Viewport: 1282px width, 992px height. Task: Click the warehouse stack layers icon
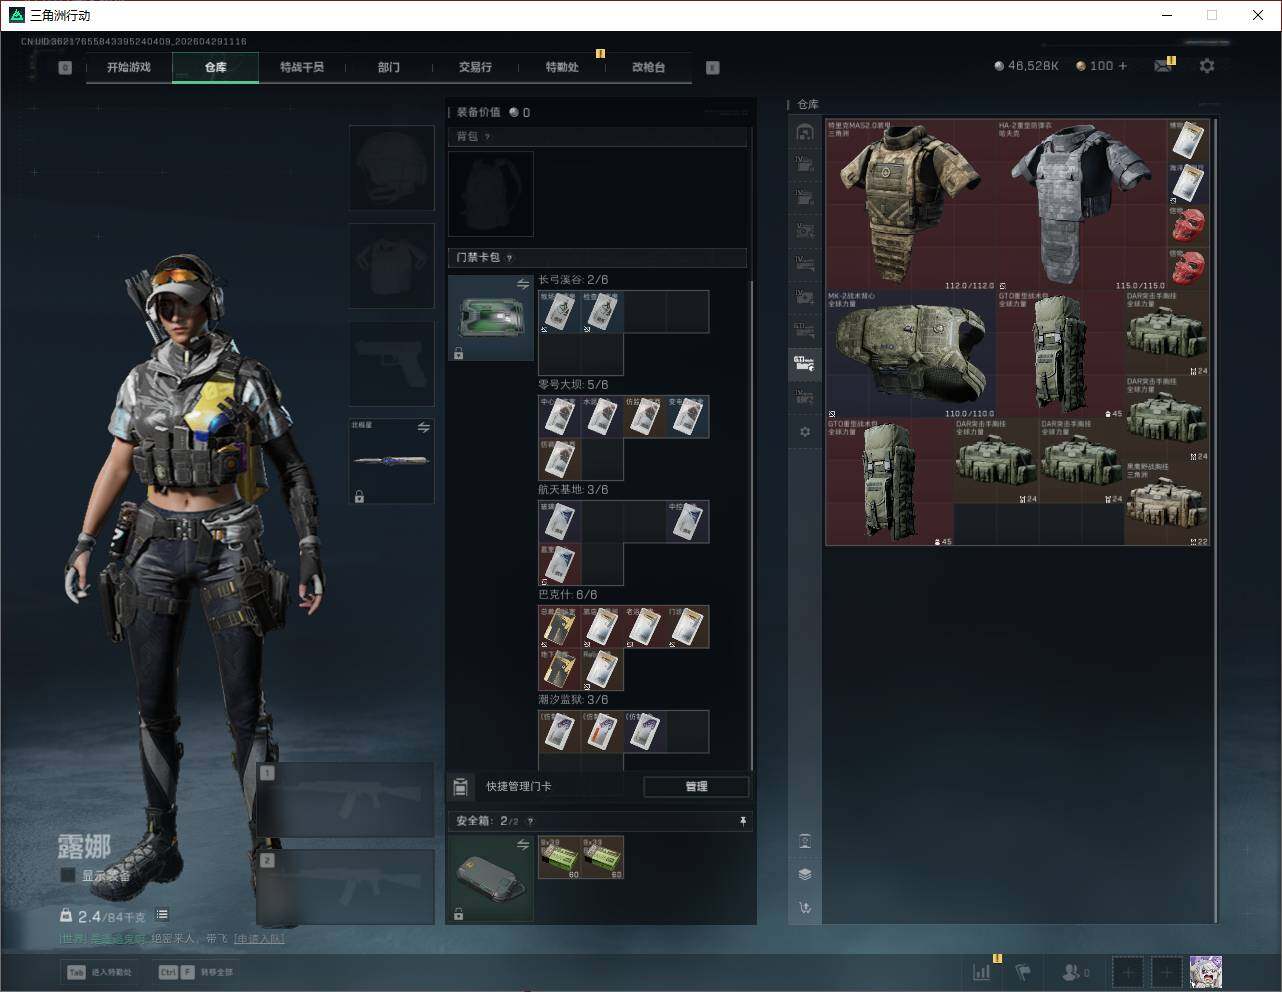click(805, 874)
